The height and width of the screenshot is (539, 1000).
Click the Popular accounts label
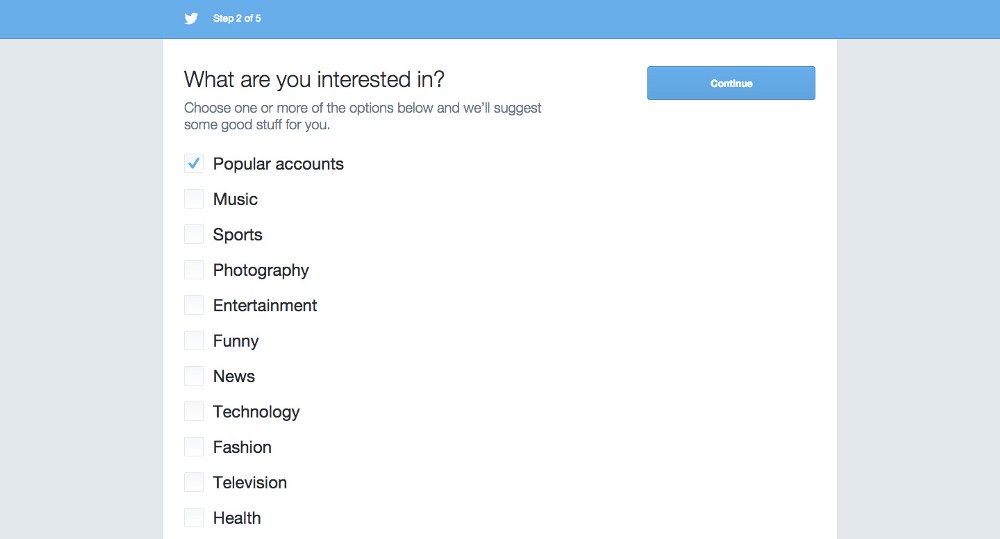point(278,164)
